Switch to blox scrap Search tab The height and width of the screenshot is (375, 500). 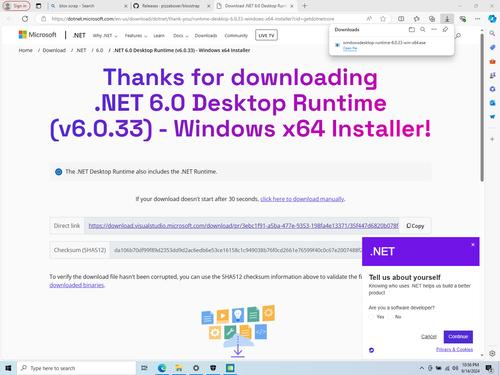point(88,6)
